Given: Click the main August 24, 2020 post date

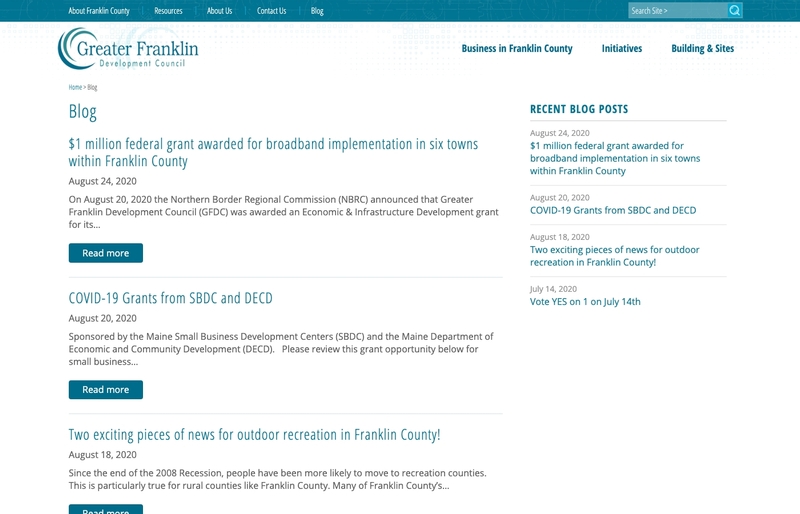Looking at the screenshot, I should 103,181.
